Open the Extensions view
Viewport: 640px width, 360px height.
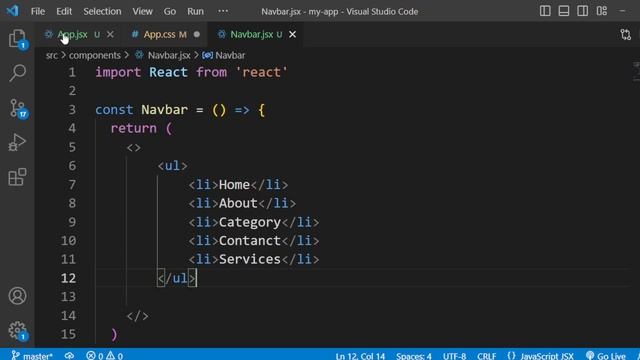pyautogui.click(x=17, y=177)
